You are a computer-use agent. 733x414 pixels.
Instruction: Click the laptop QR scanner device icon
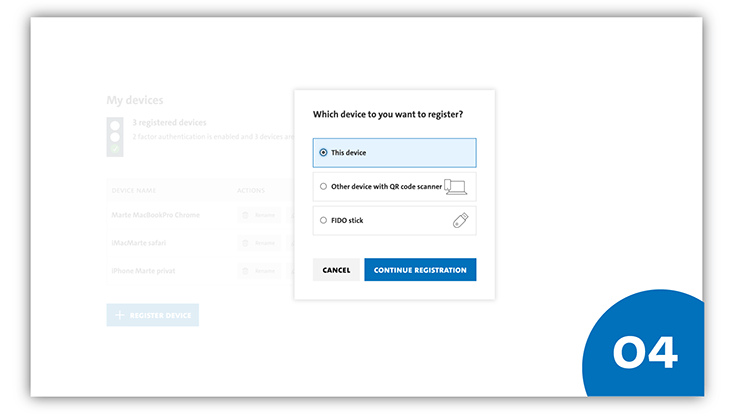455,186
